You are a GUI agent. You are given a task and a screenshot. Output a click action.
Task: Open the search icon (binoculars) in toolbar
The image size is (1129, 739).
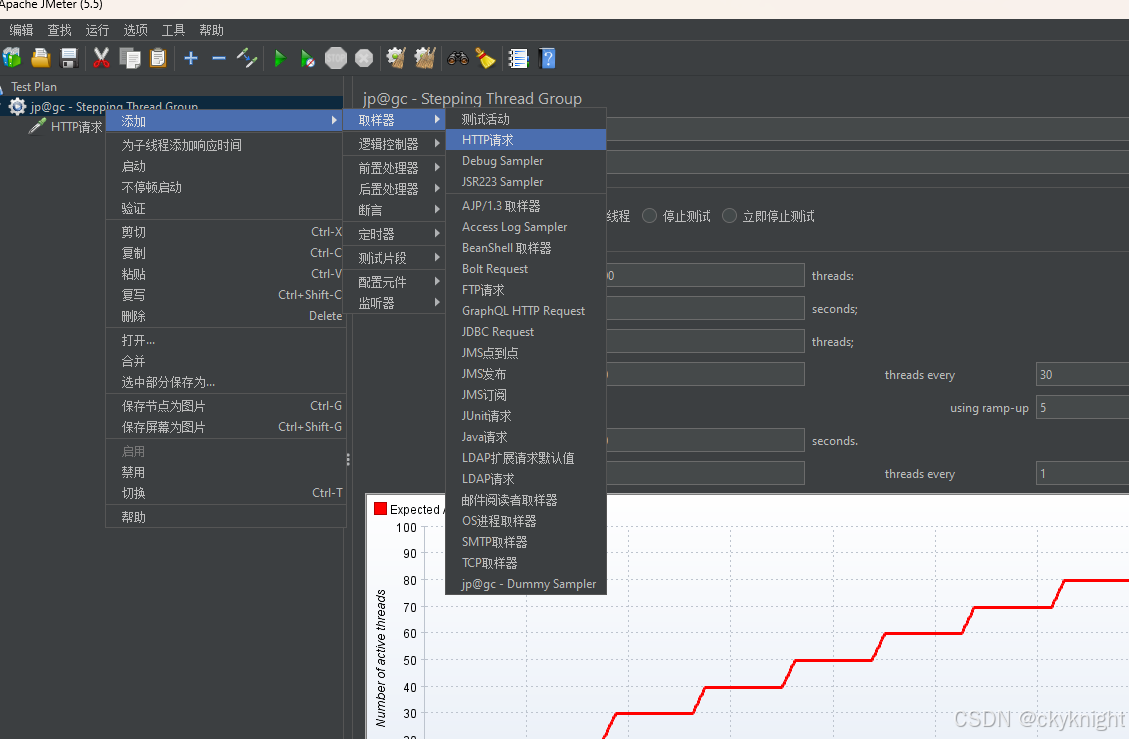[457, 58]
